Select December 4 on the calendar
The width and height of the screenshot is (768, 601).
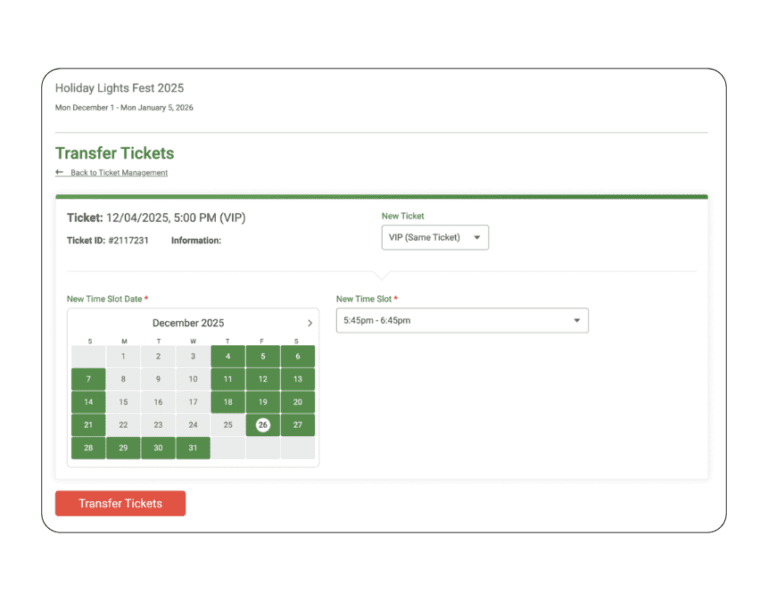point(228,357)
